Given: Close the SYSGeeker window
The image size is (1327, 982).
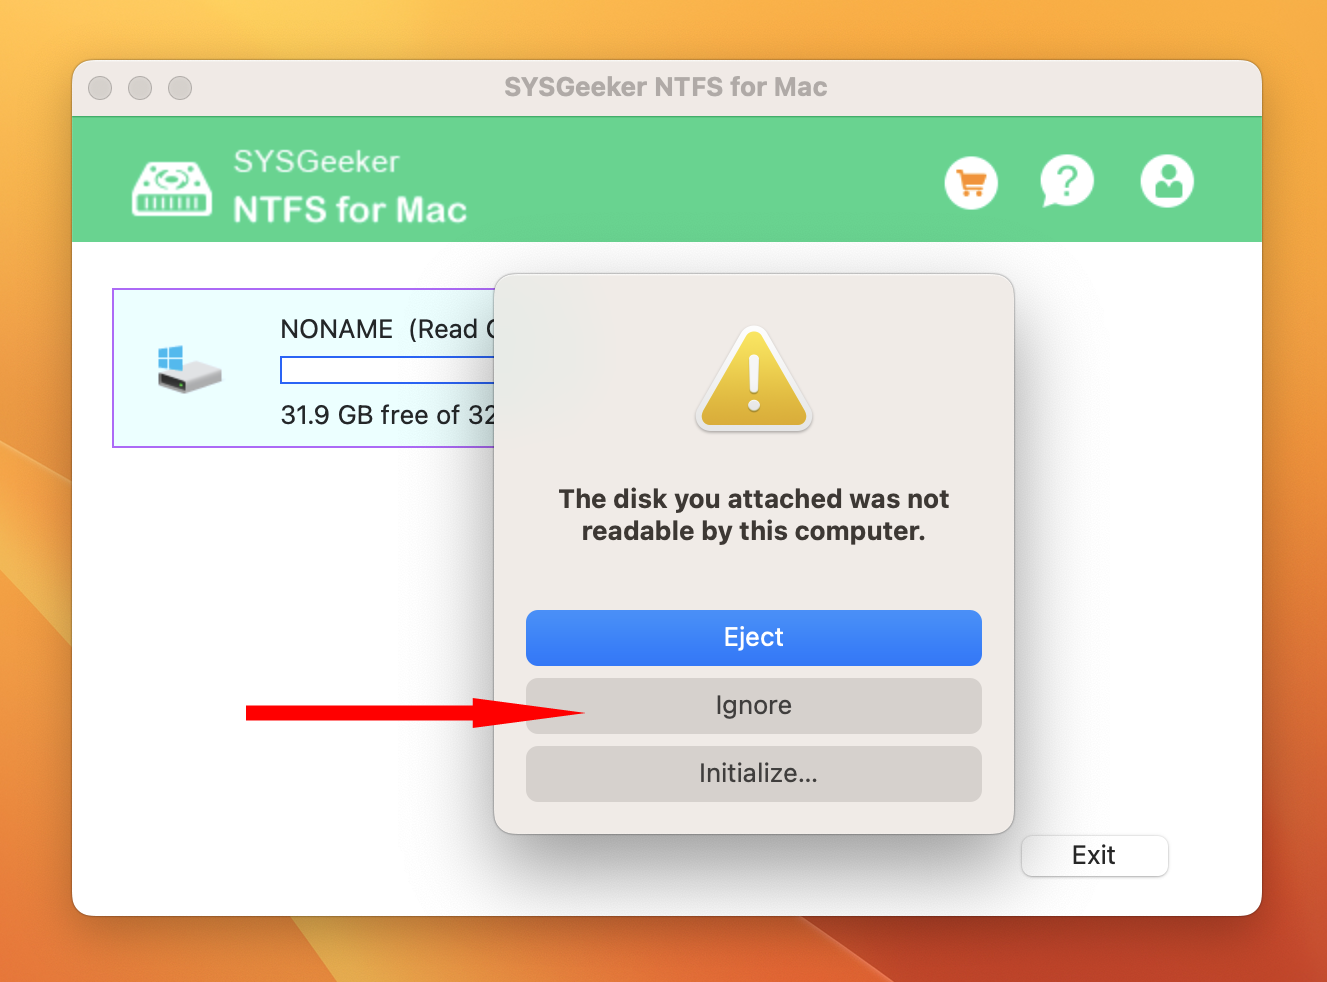Looking at the screenshot, I should click(100, 88).
